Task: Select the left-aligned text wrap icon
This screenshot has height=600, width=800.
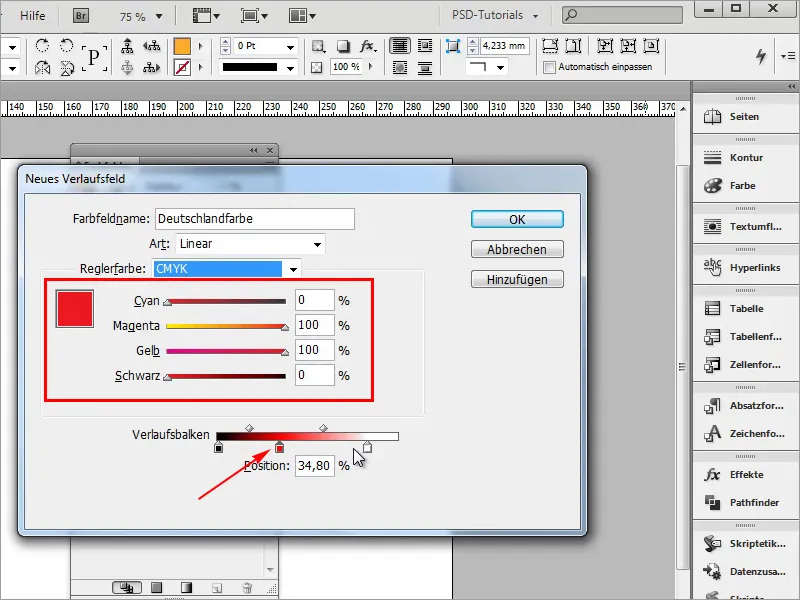Action: tap(398, 46)
